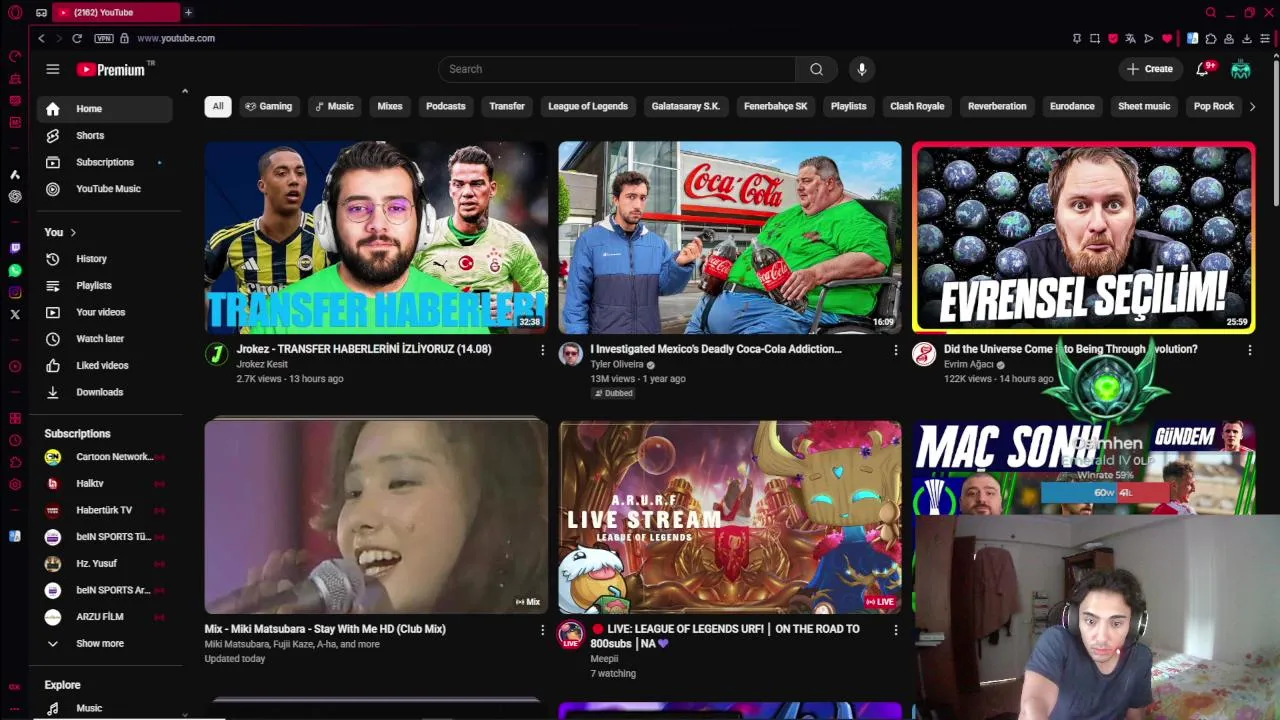Open the Opera sidebar settings gear
Screen dimensions: 1280x720
tap(15, 485)
